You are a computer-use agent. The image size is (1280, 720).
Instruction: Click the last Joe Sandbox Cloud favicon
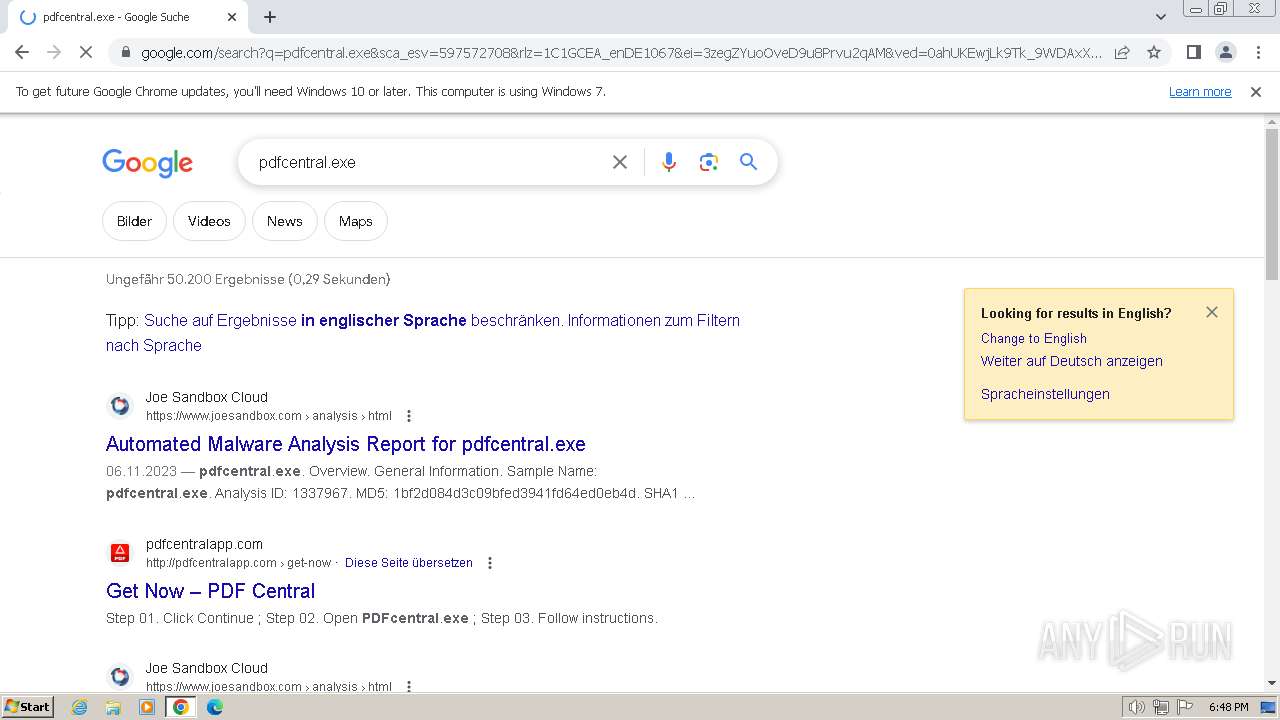click(x=120, y=677)
